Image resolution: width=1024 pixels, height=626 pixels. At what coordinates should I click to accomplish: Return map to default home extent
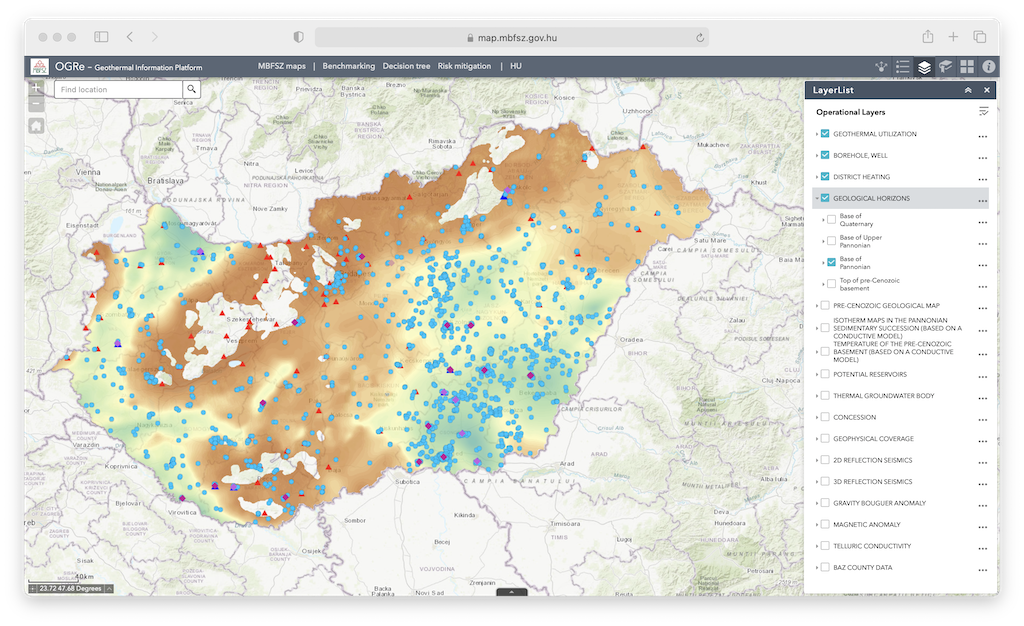36,126
